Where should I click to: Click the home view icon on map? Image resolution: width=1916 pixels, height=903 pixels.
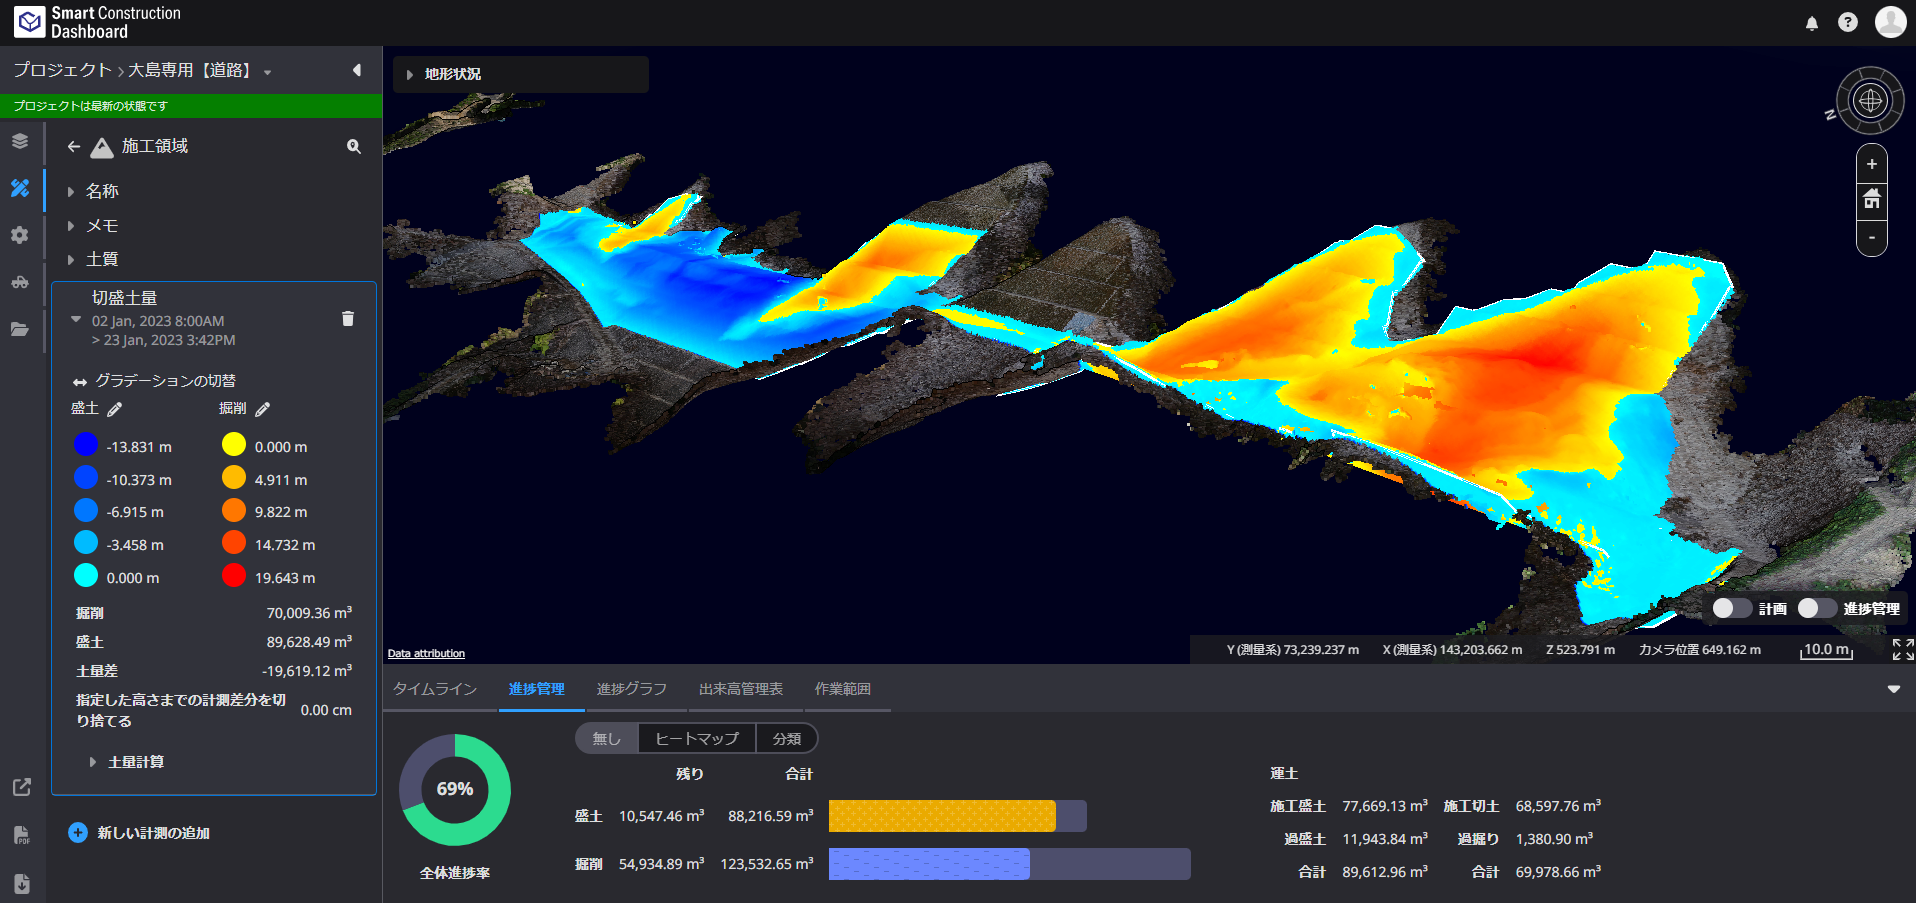tap(1871, 200)
